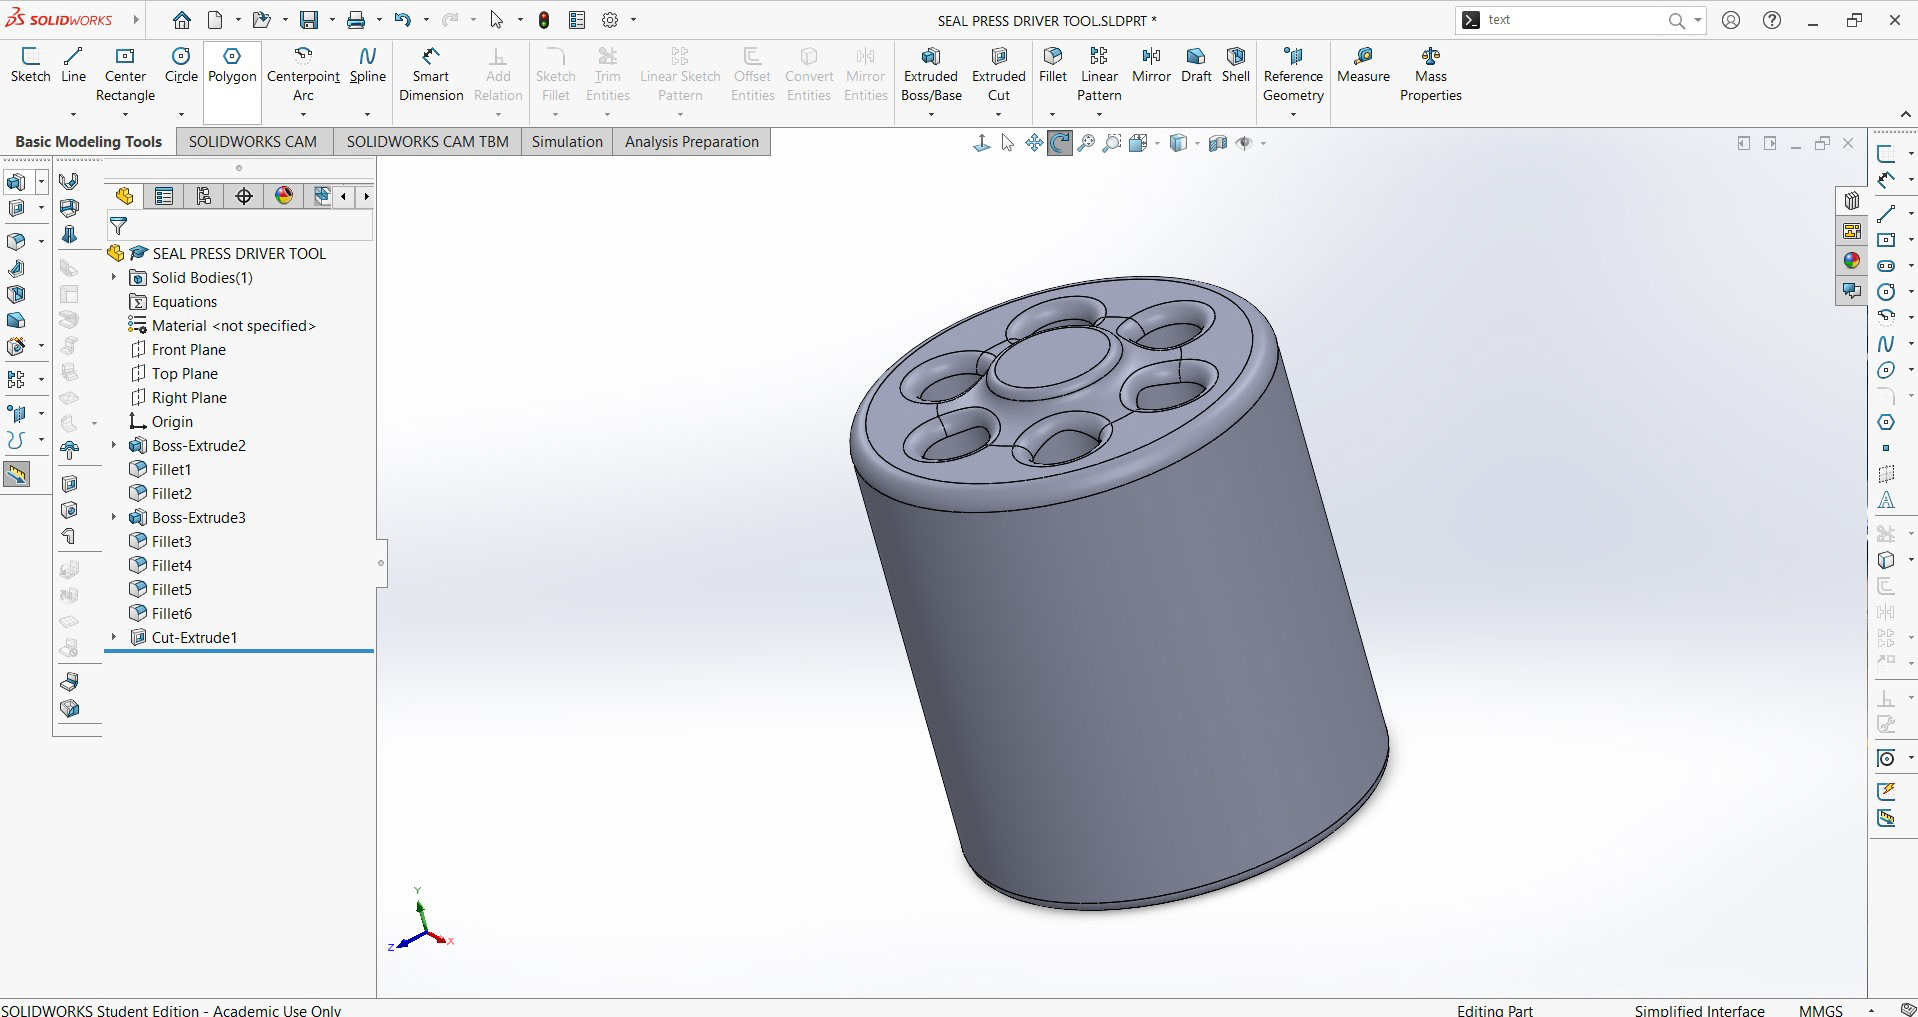
Task: Apply the Draft feature
Action: 1196,65
